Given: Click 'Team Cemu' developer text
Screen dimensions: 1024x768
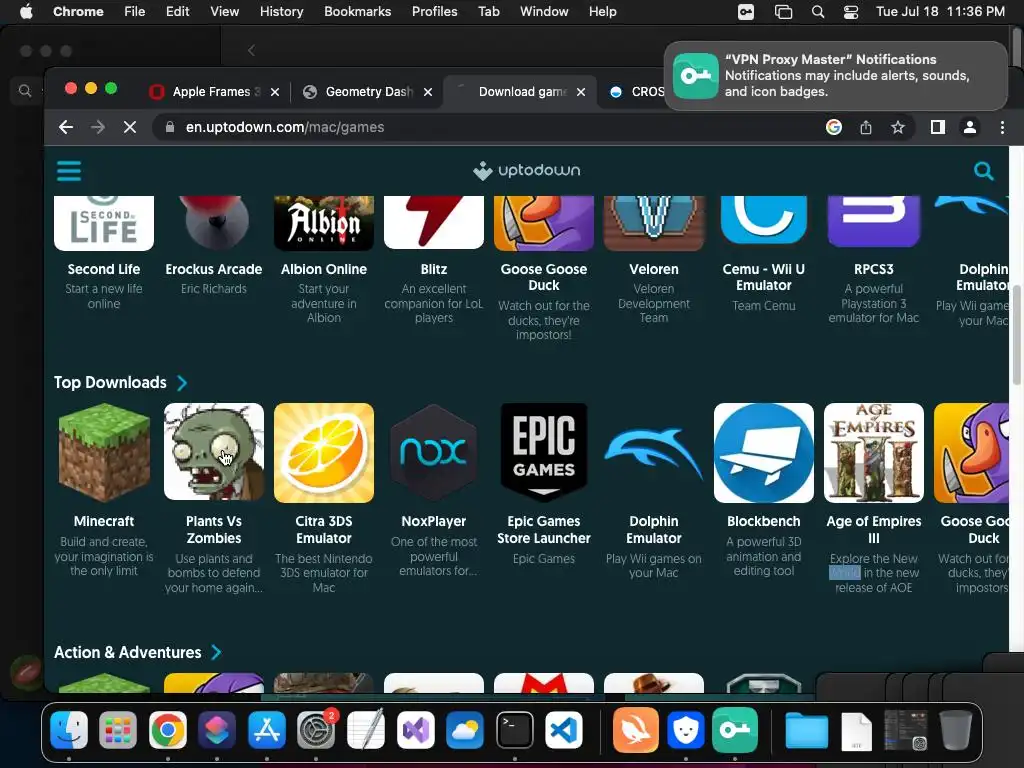Looking at the screenshot, I should click(x=763, y=306).
